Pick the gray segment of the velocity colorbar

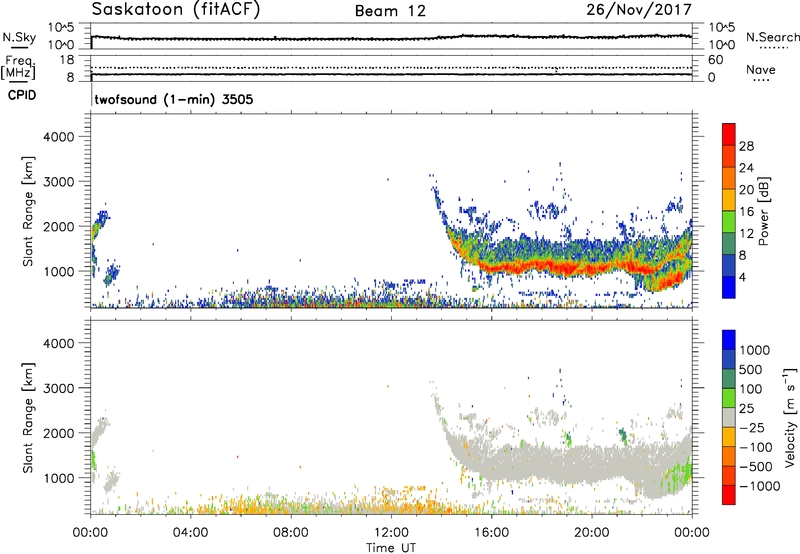click(x=729, y=418)
